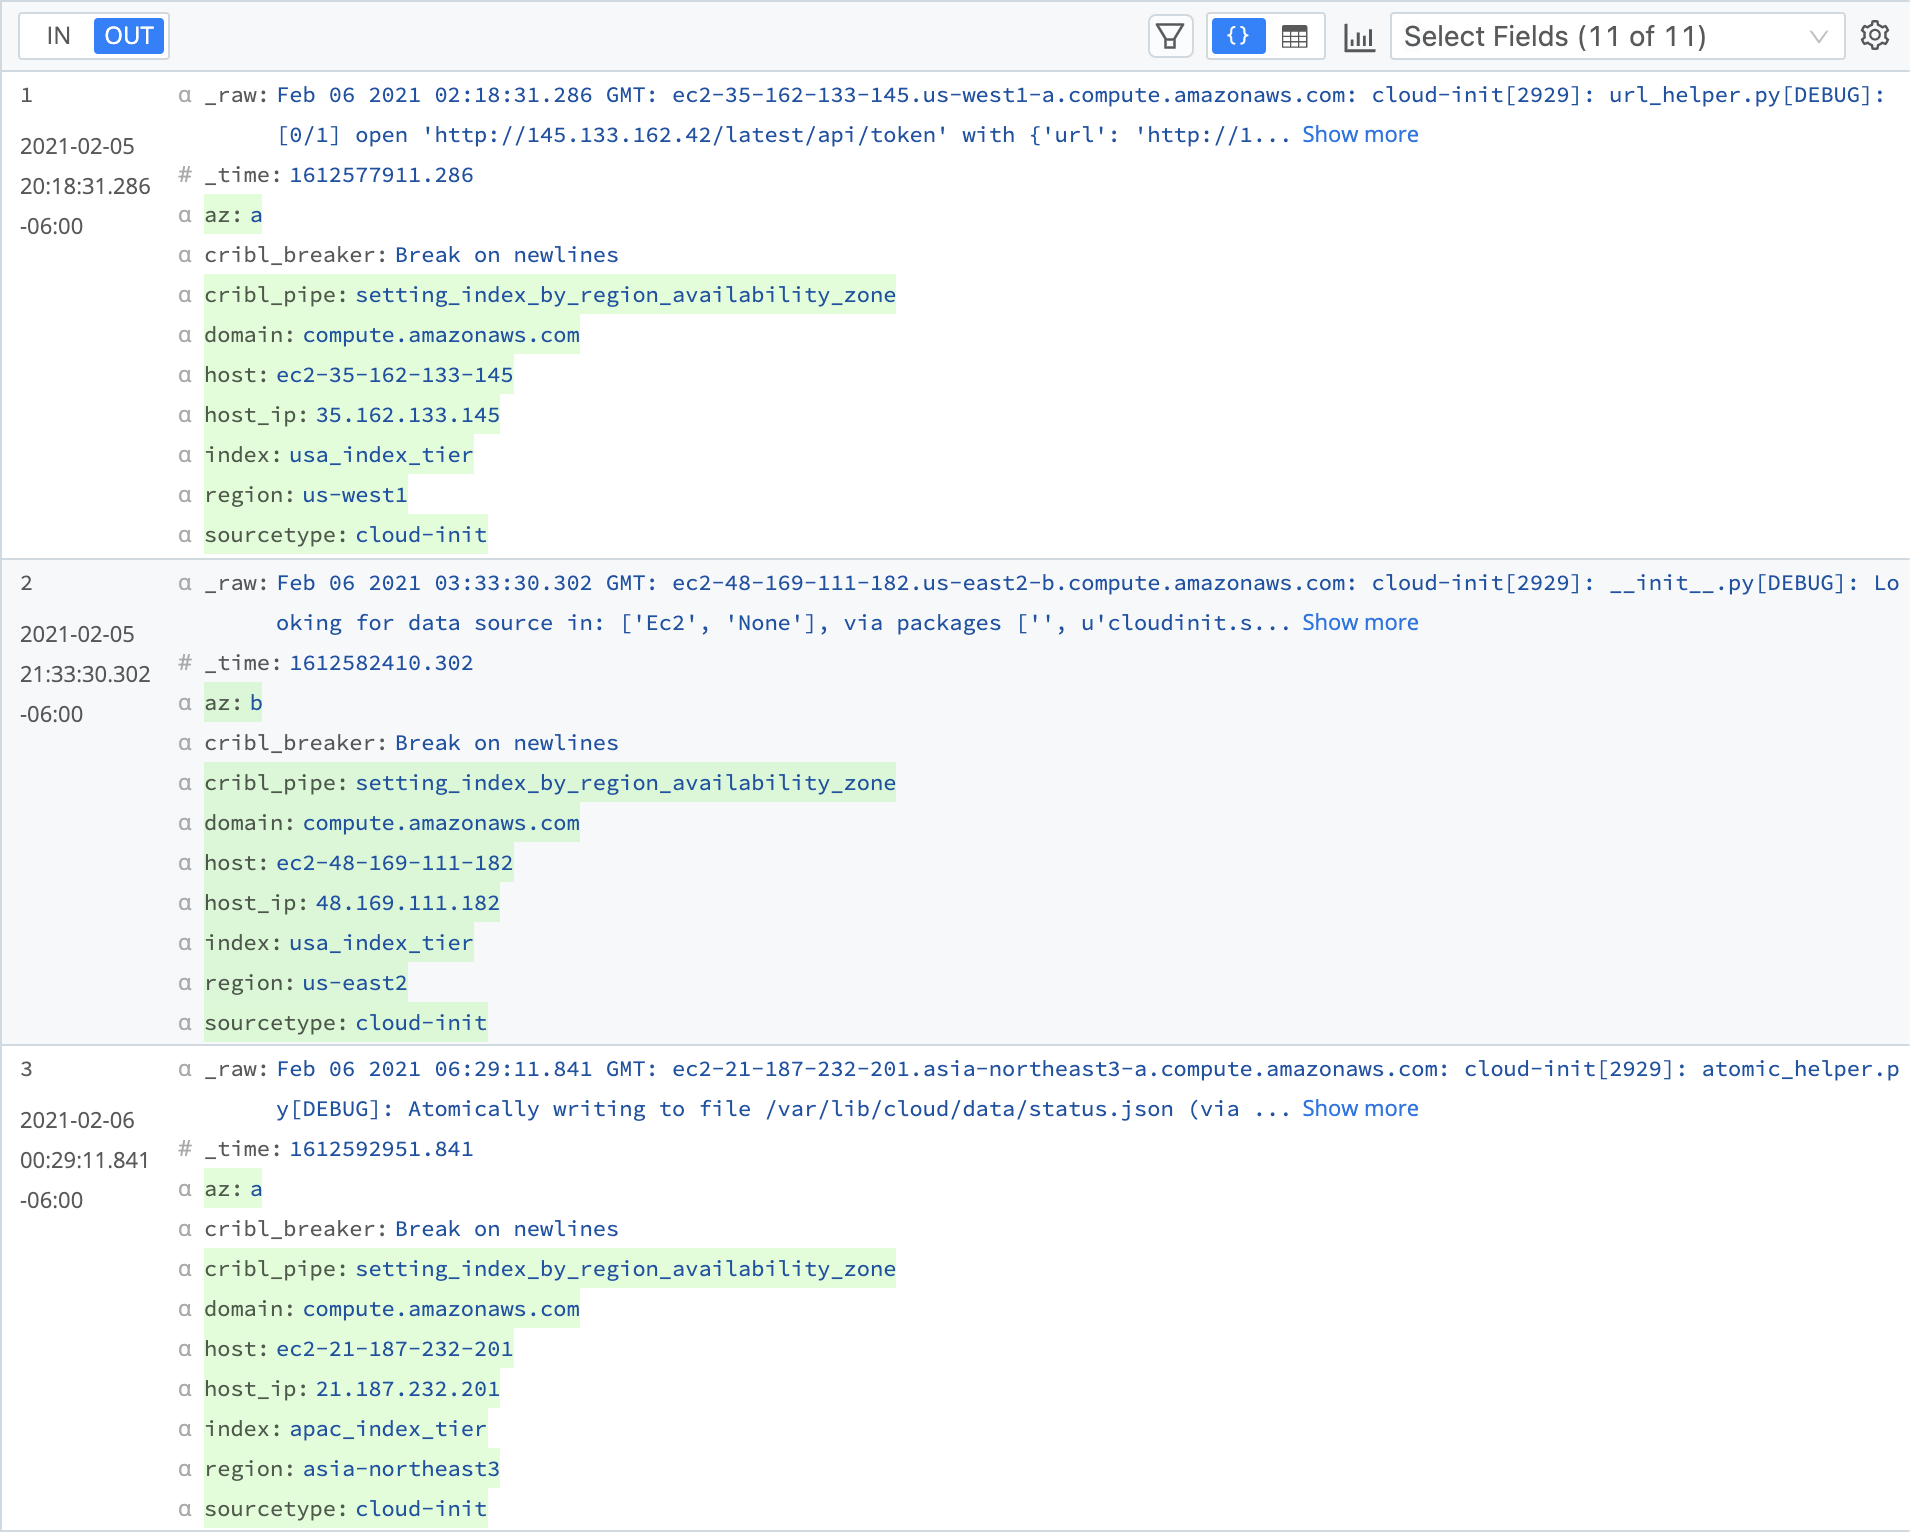Open the filter funnel icon

pos(1170,37)
